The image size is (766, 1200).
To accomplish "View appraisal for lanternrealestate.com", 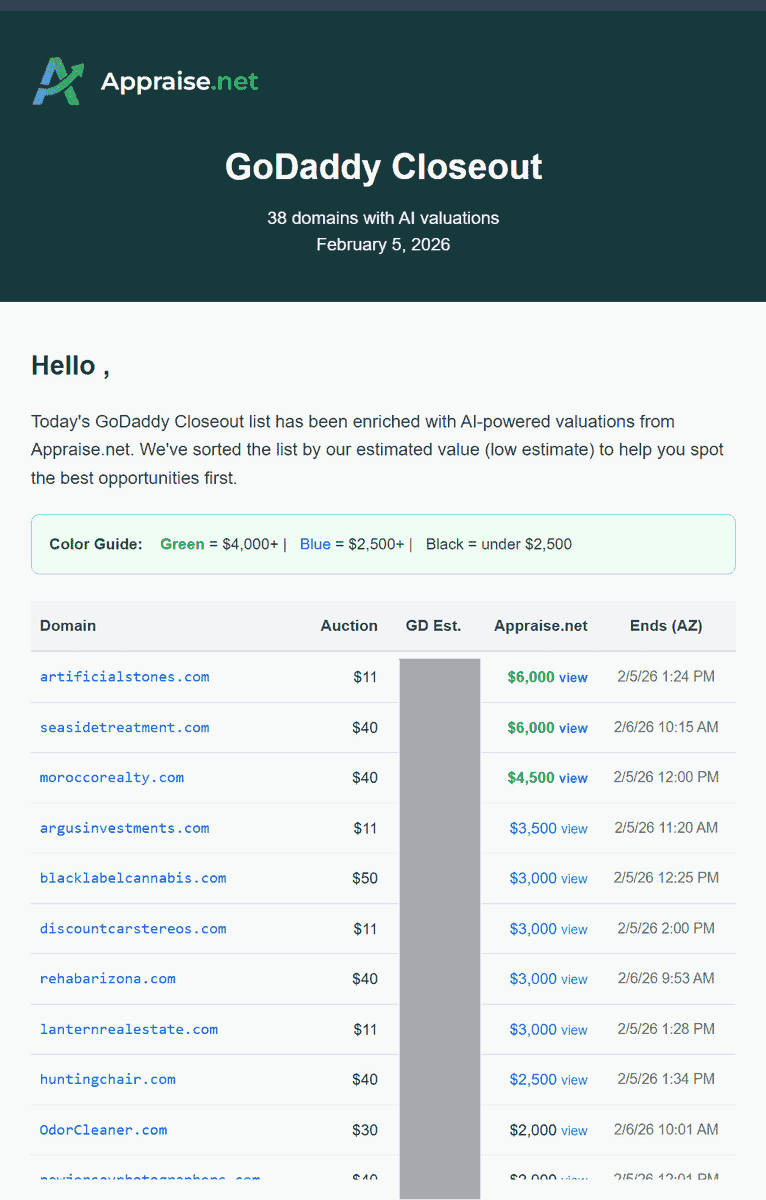I will [574, 1030].
